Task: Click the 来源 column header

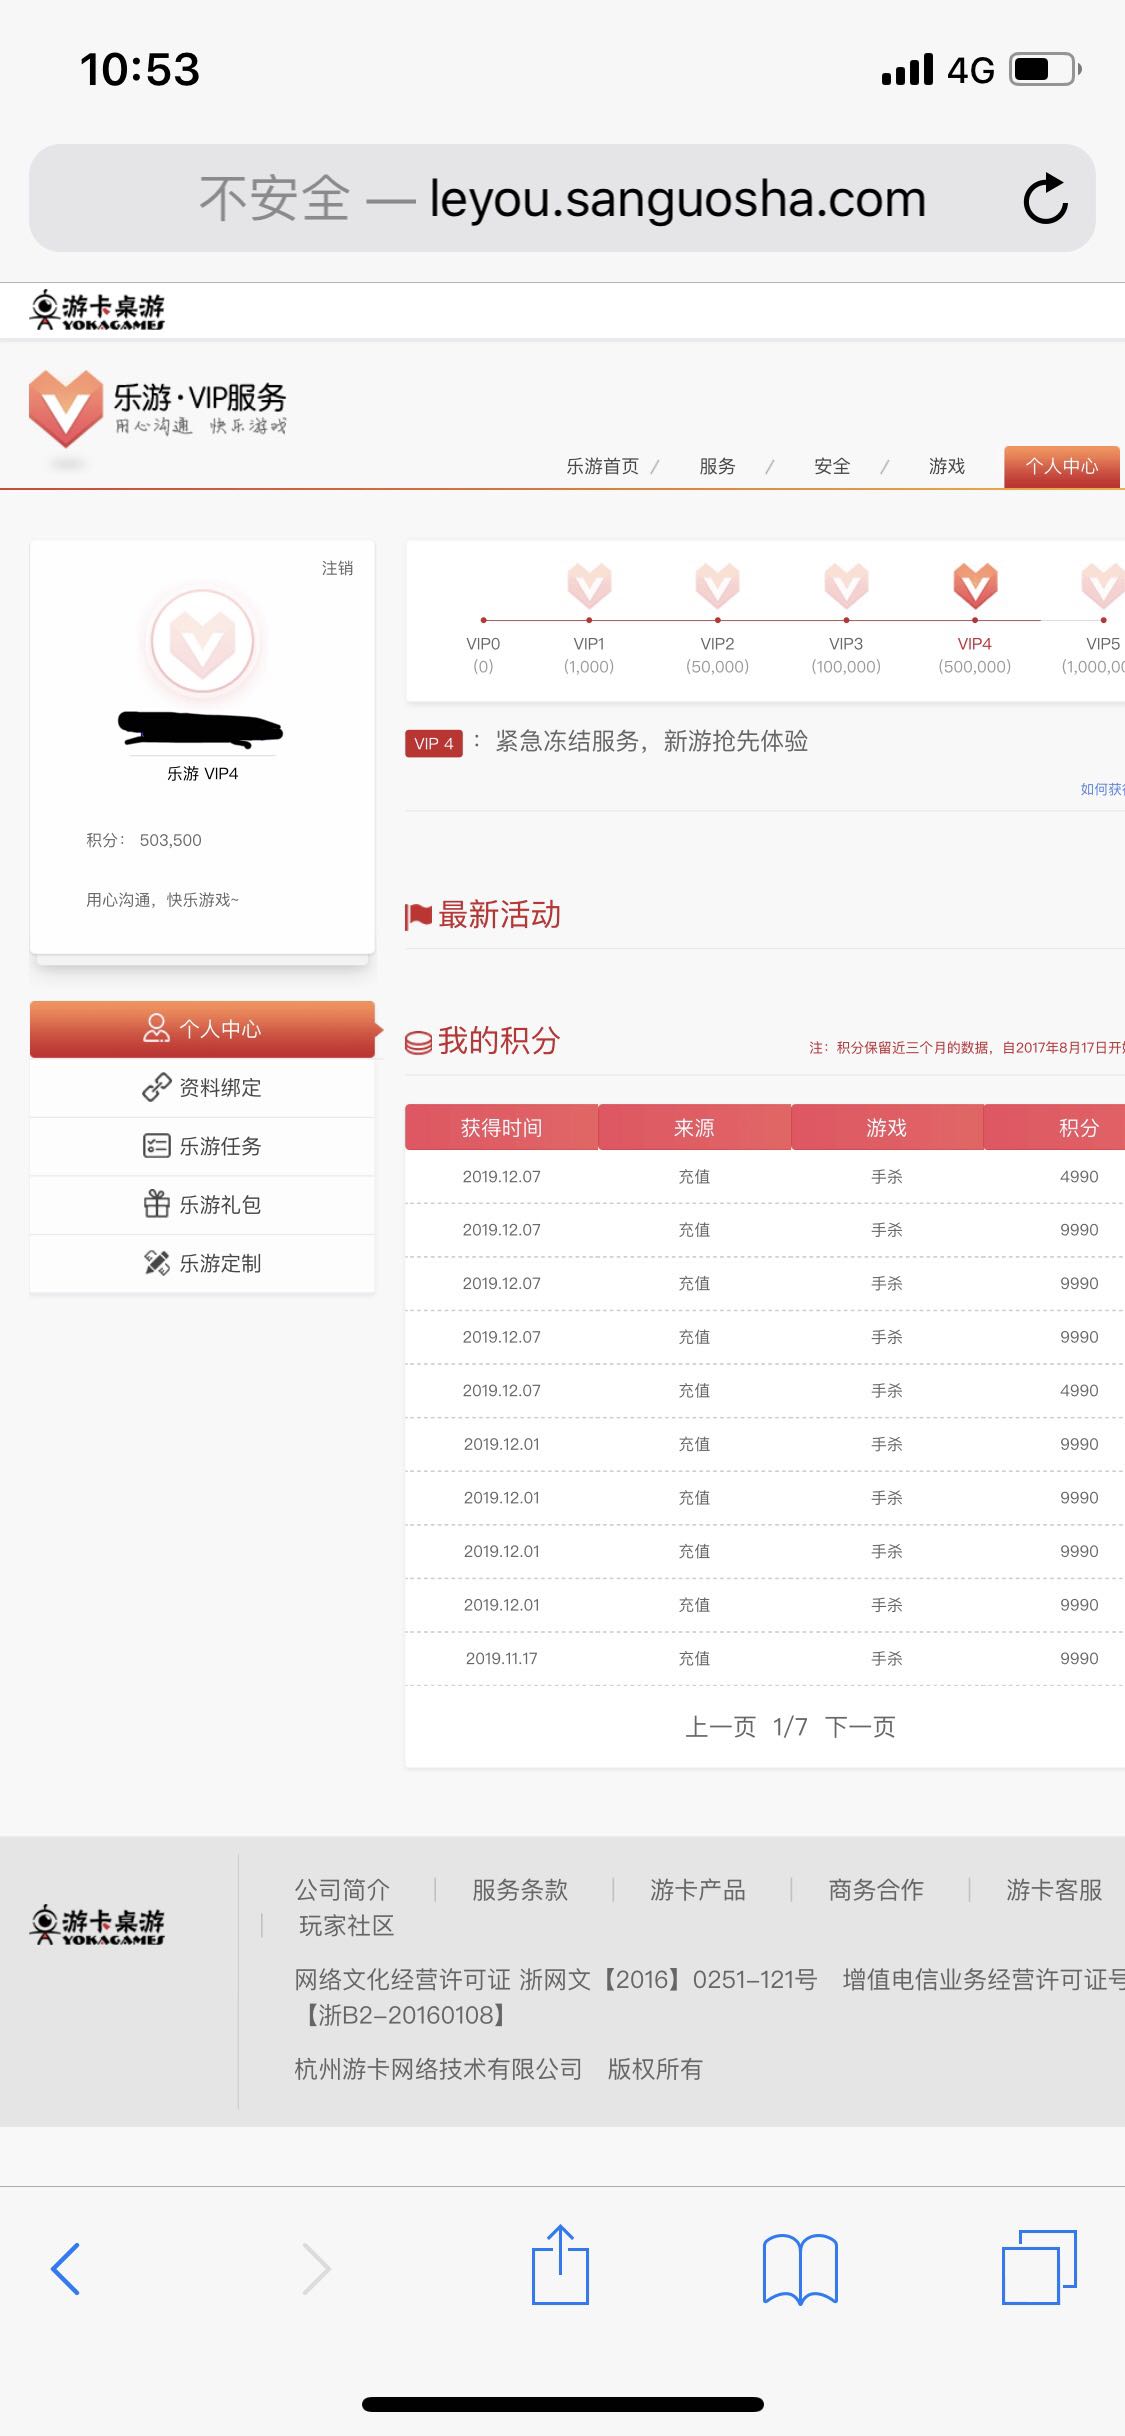Action: point(694,1128)
